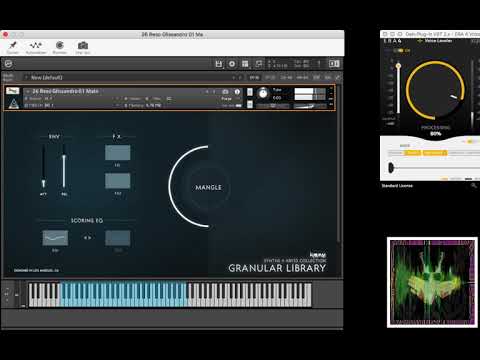
Task: Click the pin-shaped Editor icon in the host toolbar
Action: pos(13,45)
